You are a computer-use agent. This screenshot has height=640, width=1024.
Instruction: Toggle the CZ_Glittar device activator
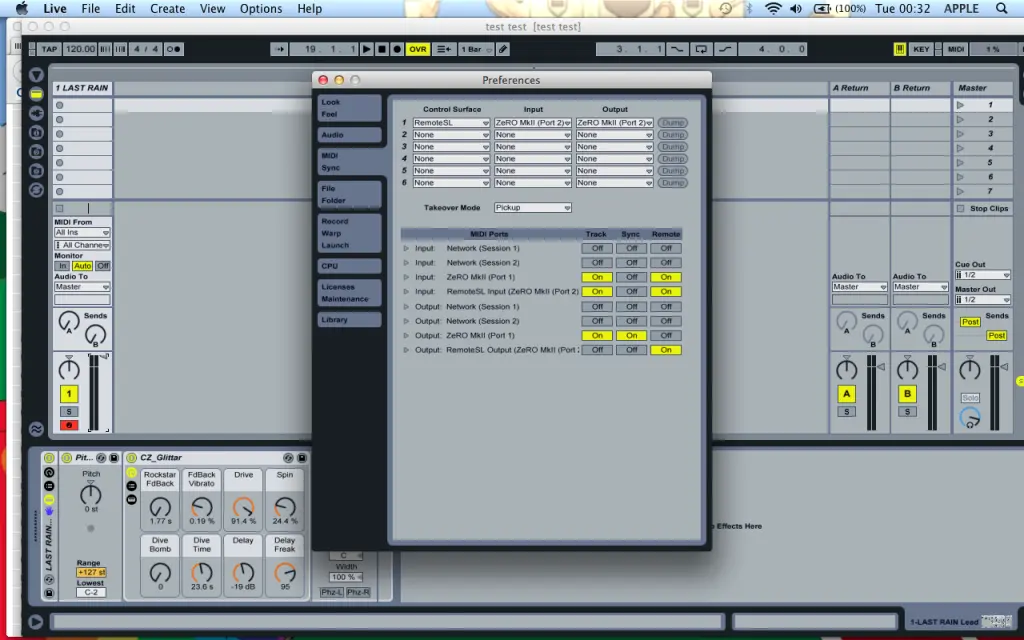coord(131,458)
